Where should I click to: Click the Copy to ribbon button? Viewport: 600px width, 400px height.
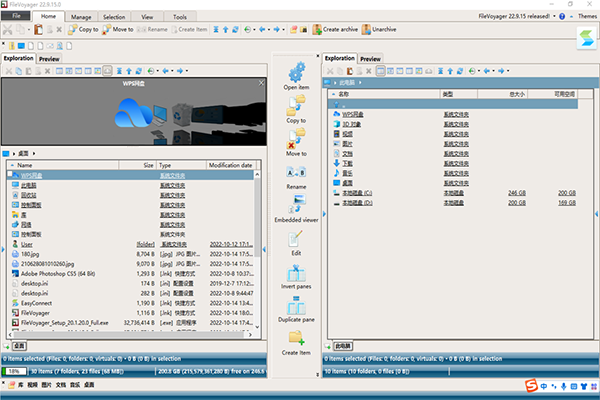coord(88,30)
